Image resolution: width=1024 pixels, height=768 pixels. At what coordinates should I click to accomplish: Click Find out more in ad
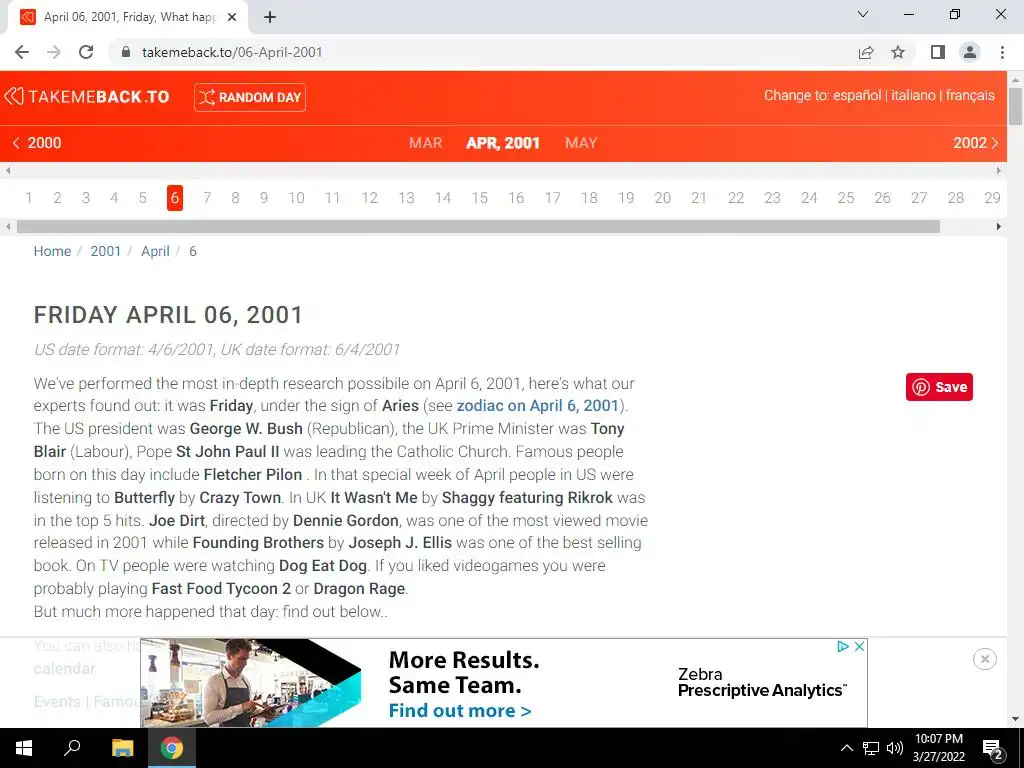(460, 711)
